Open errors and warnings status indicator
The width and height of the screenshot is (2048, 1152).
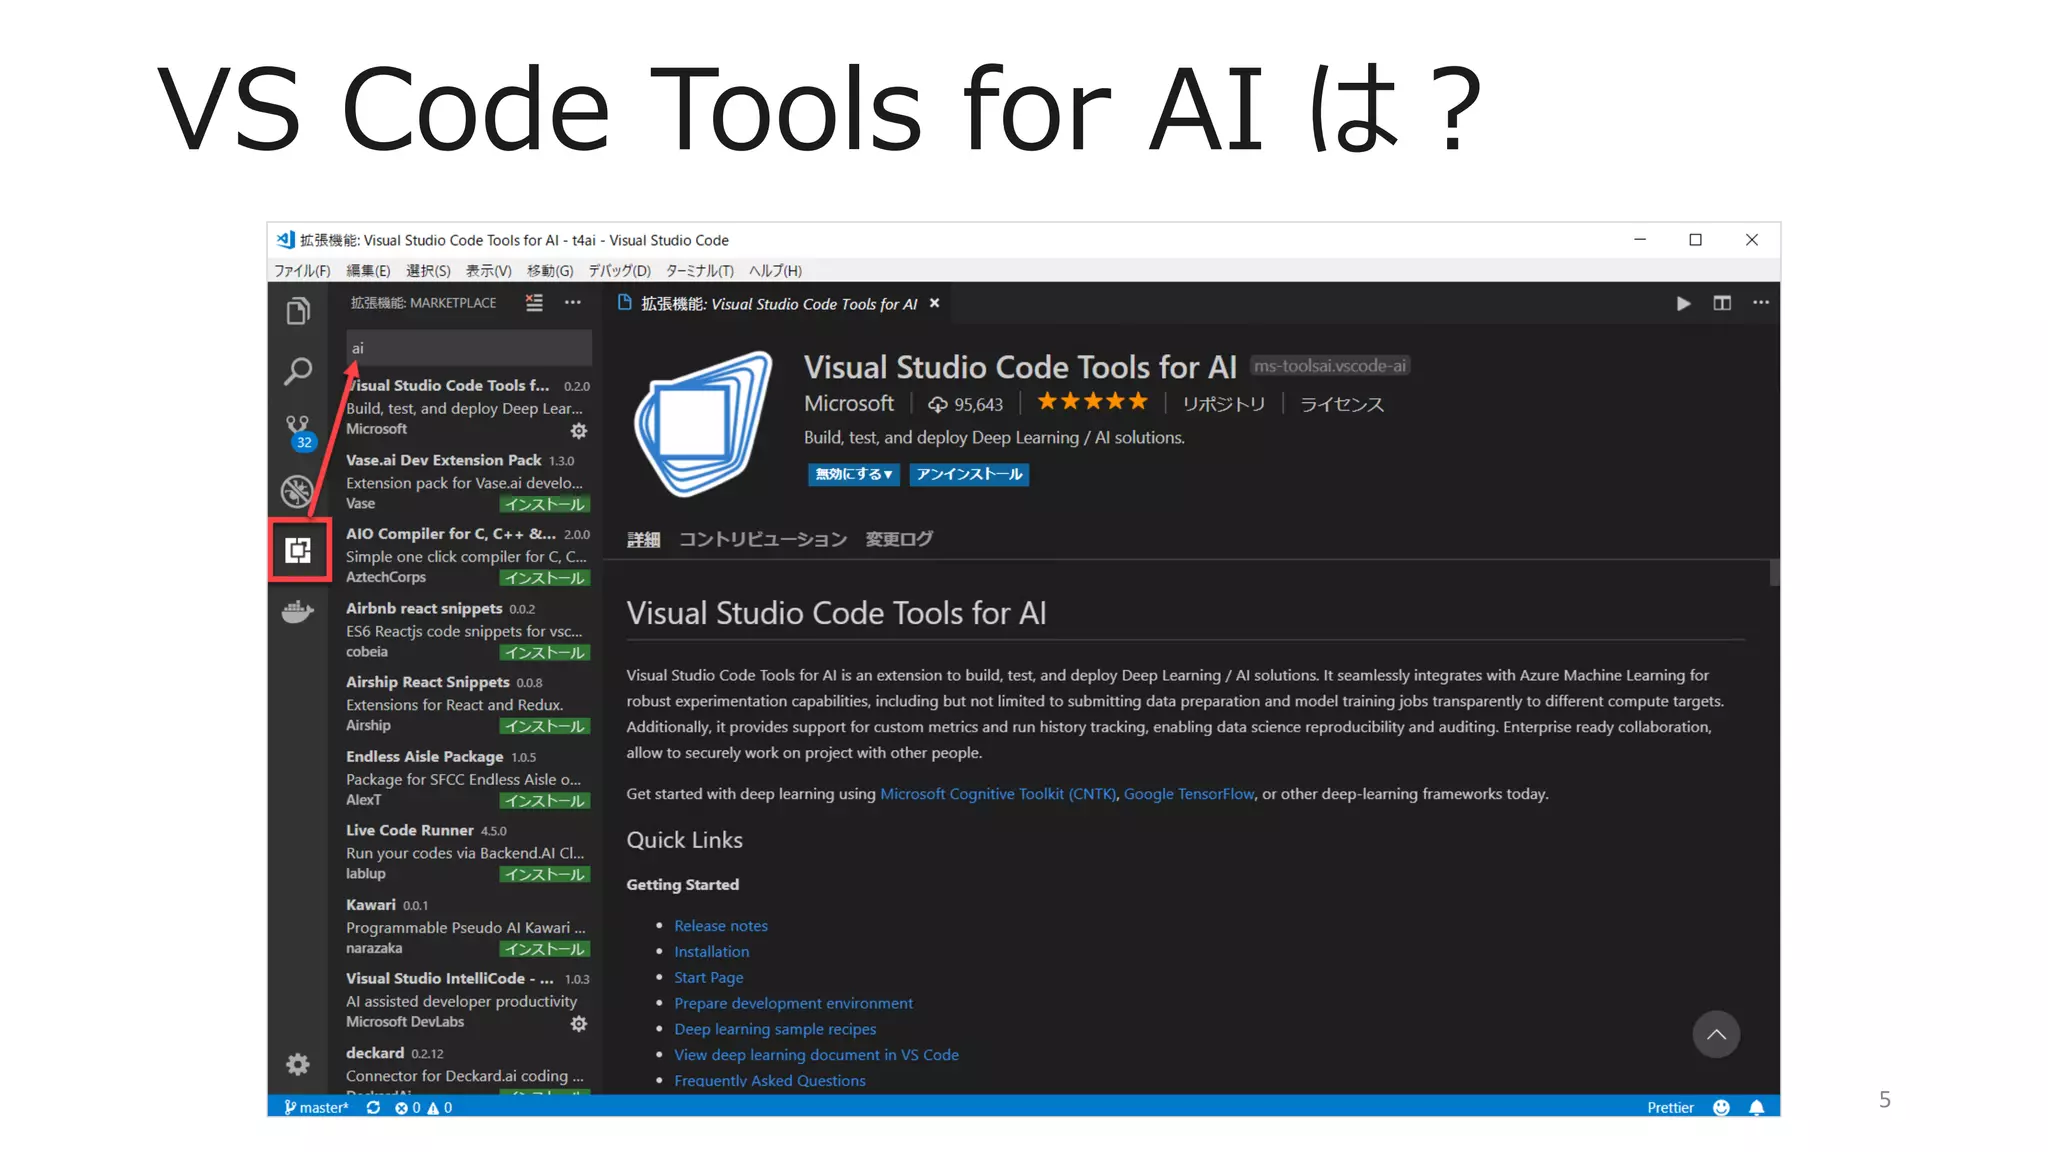424,1107
